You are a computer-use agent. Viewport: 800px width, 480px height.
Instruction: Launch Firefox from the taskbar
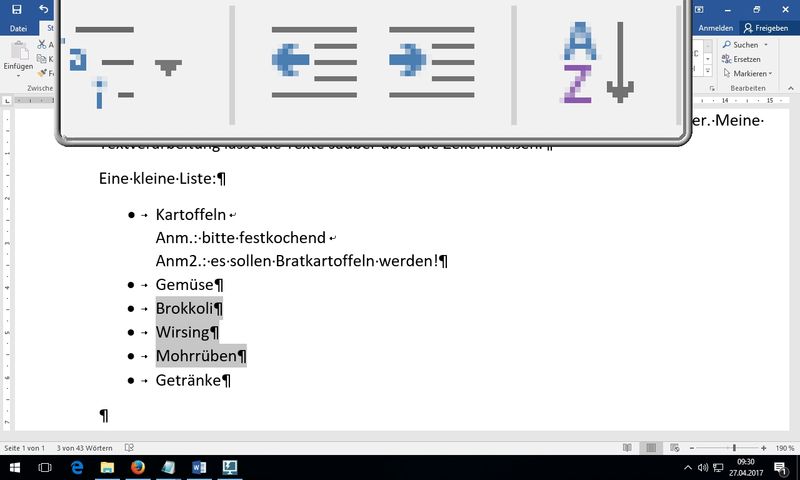[138, 467]
